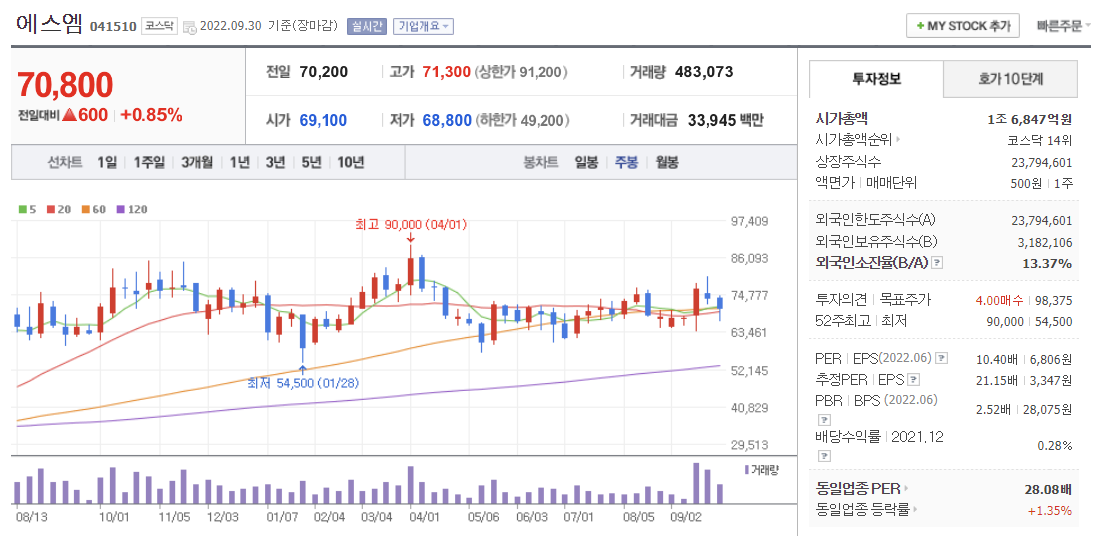
Task: Open the 동일업종 등락률 link
Action: pyautogui.click(x=862, y=509)
